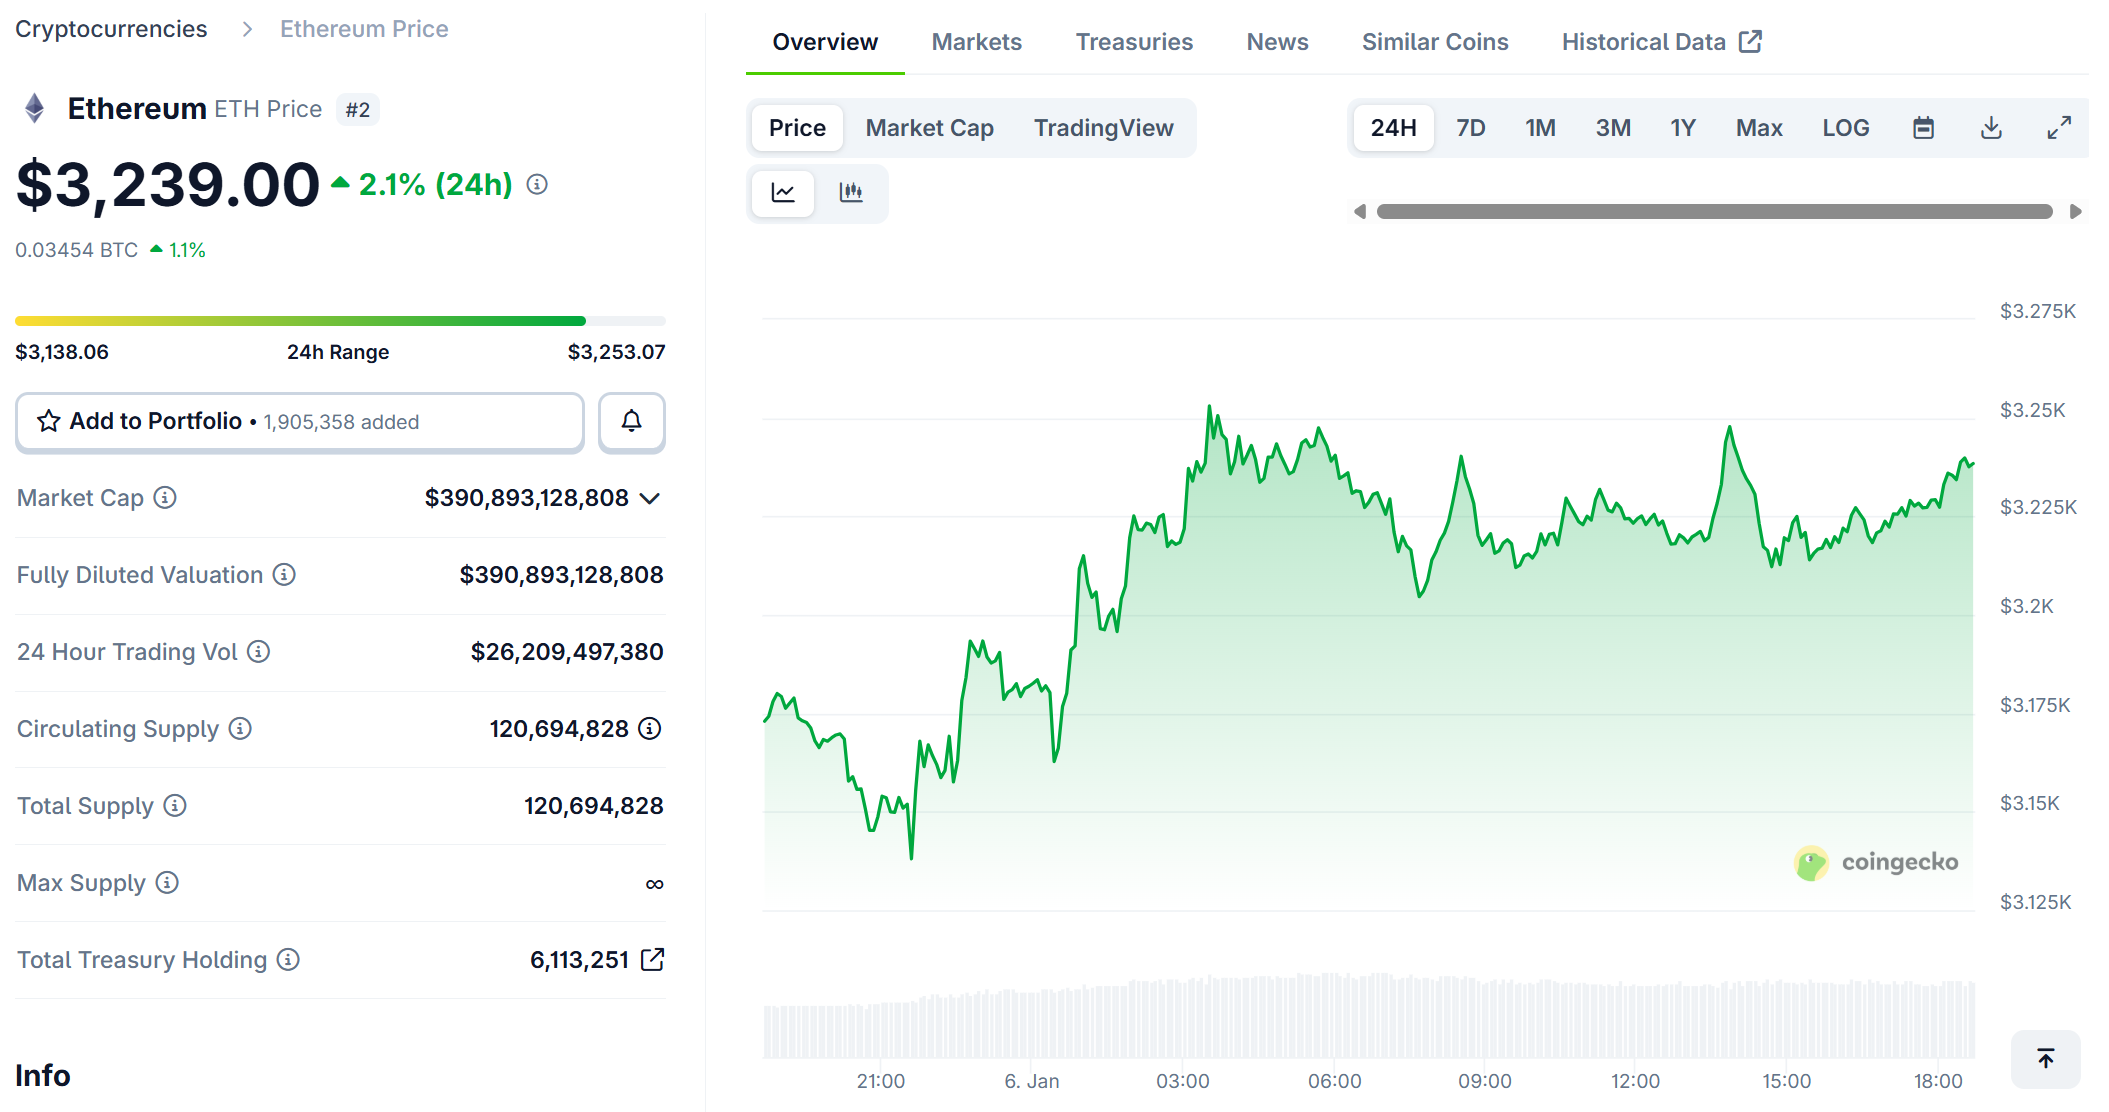Click the Circulating Supply info icon
Image resolution: width=2109 pixels, height=1112 pixels.
click(240, 729)
